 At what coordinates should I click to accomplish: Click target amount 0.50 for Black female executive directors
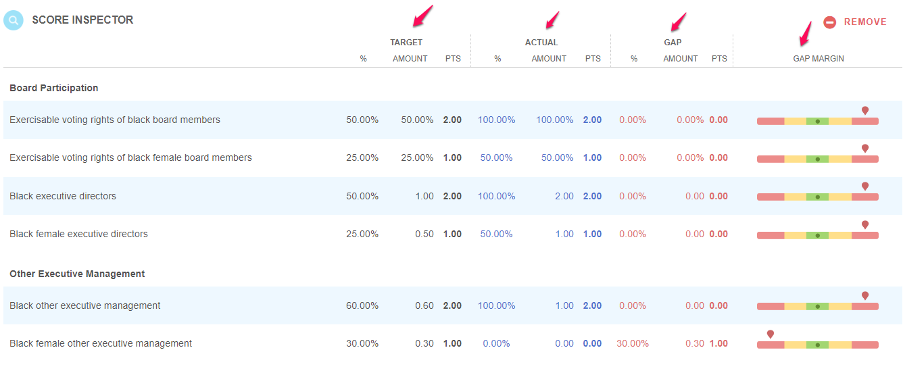[x=424, y=234]
